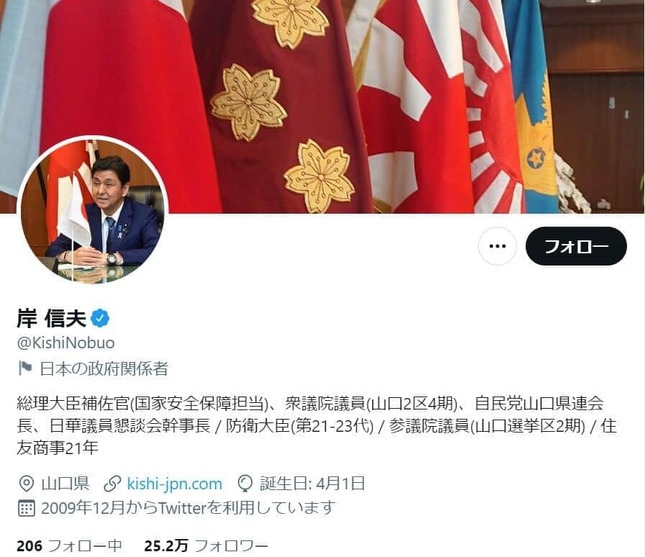
Task: Click the 山口県 location text
Action: click(x=65, y=484)
